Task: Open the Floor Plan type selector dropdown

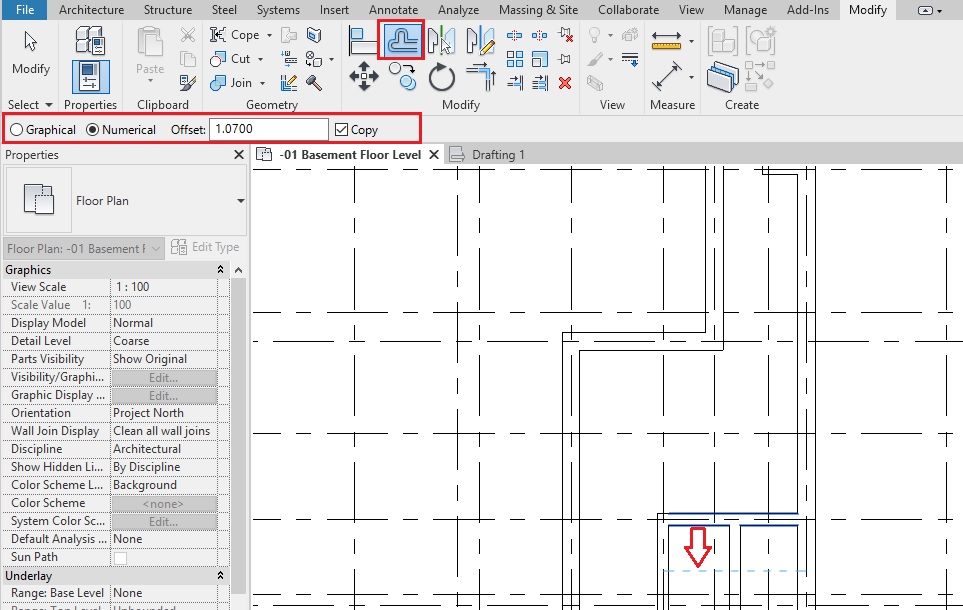Action: [x=240, y=201]
